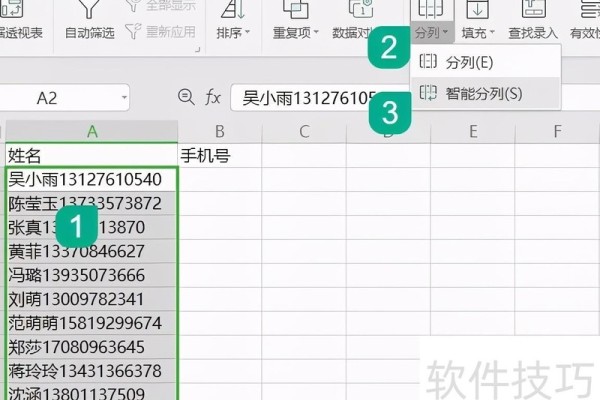Click the lookup entry icon
The width and height of the screenshot is (600, 400).
pos(533,8)
